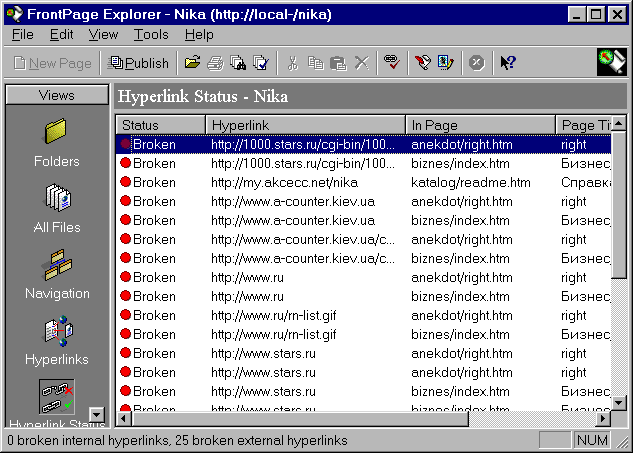Open the Tools menu
The image size is (633, 453).
(x=151, y=35)
